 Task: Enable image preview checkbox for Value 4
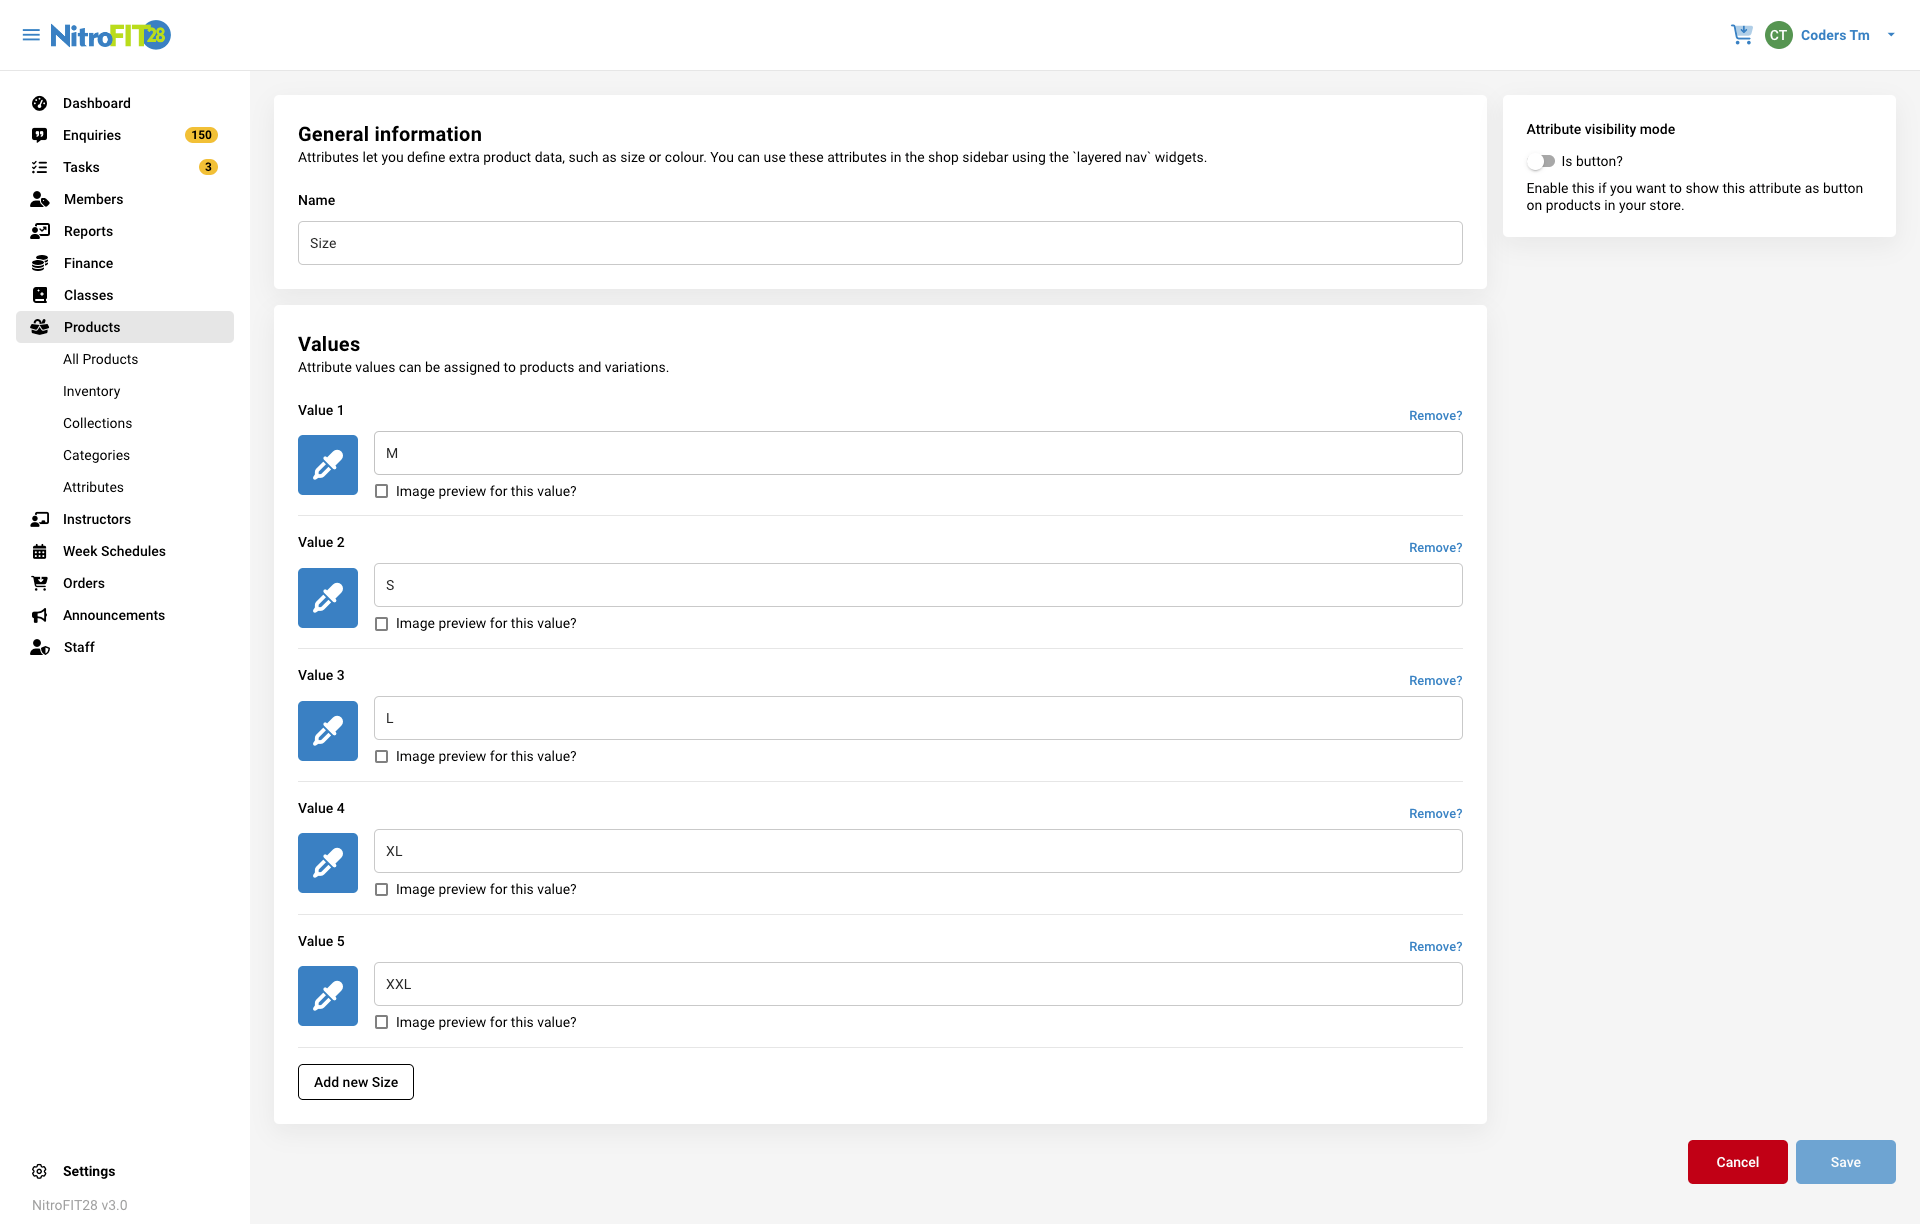(x=382, y=889)
